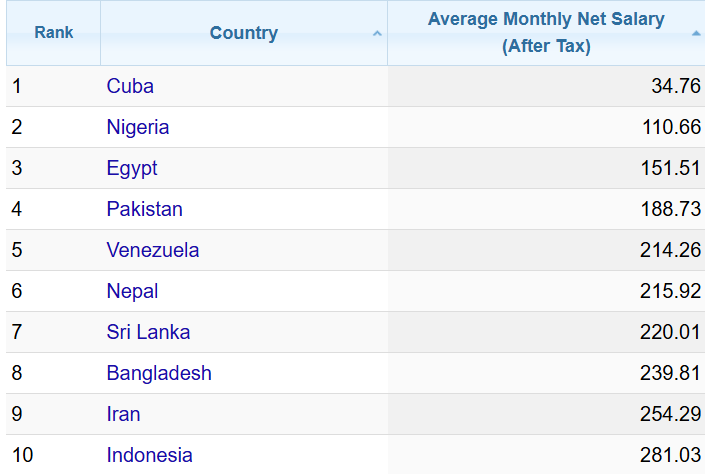Screen dimensions: 705x474
Task: Sort table by Rank column header
Action: click(x=54, y=33)
